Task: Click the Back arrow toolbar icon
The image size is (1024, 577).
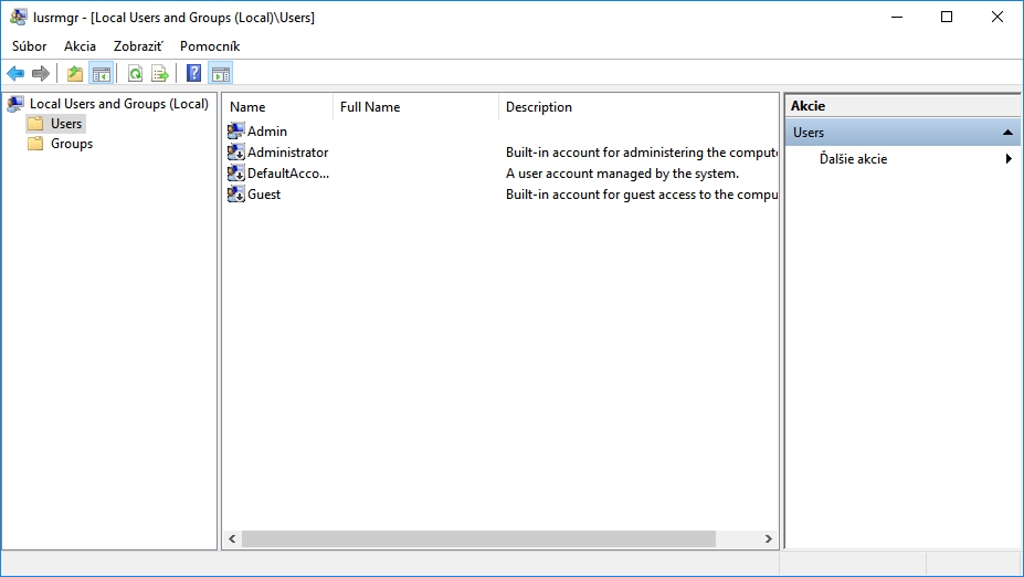Action: coord(15,73)
